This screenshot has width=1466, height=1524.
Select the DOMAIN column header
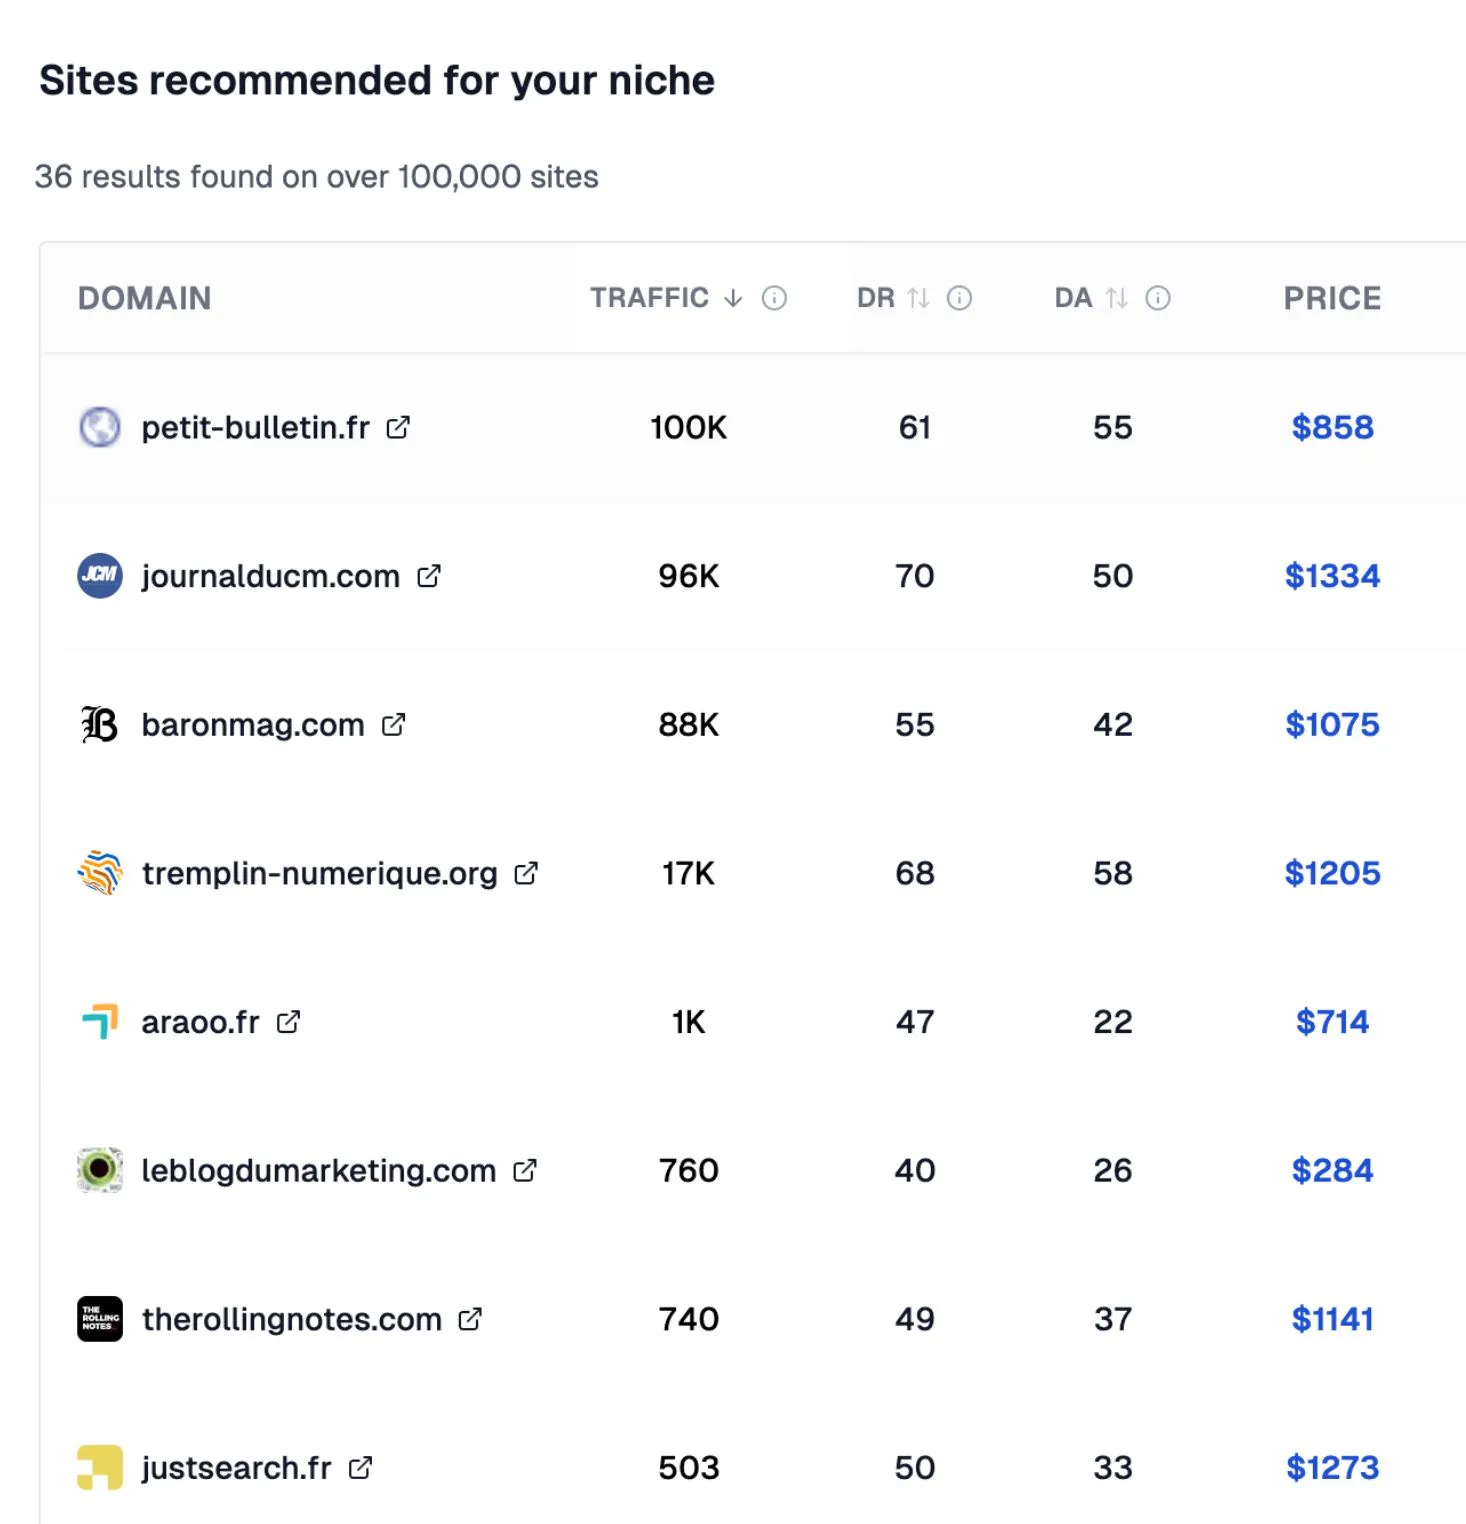click(144, 297)
